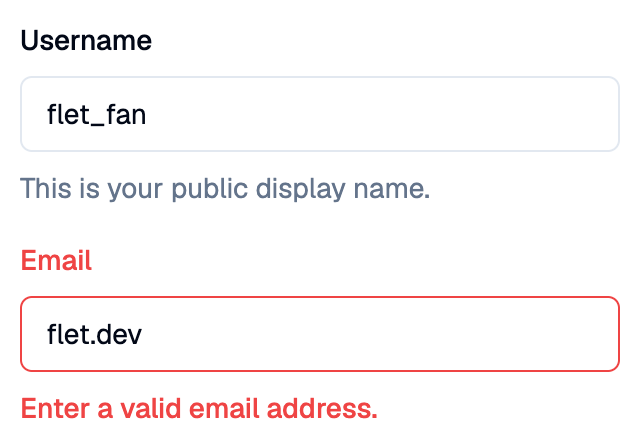
Task: Focus the Username input field
Action: 320,114
